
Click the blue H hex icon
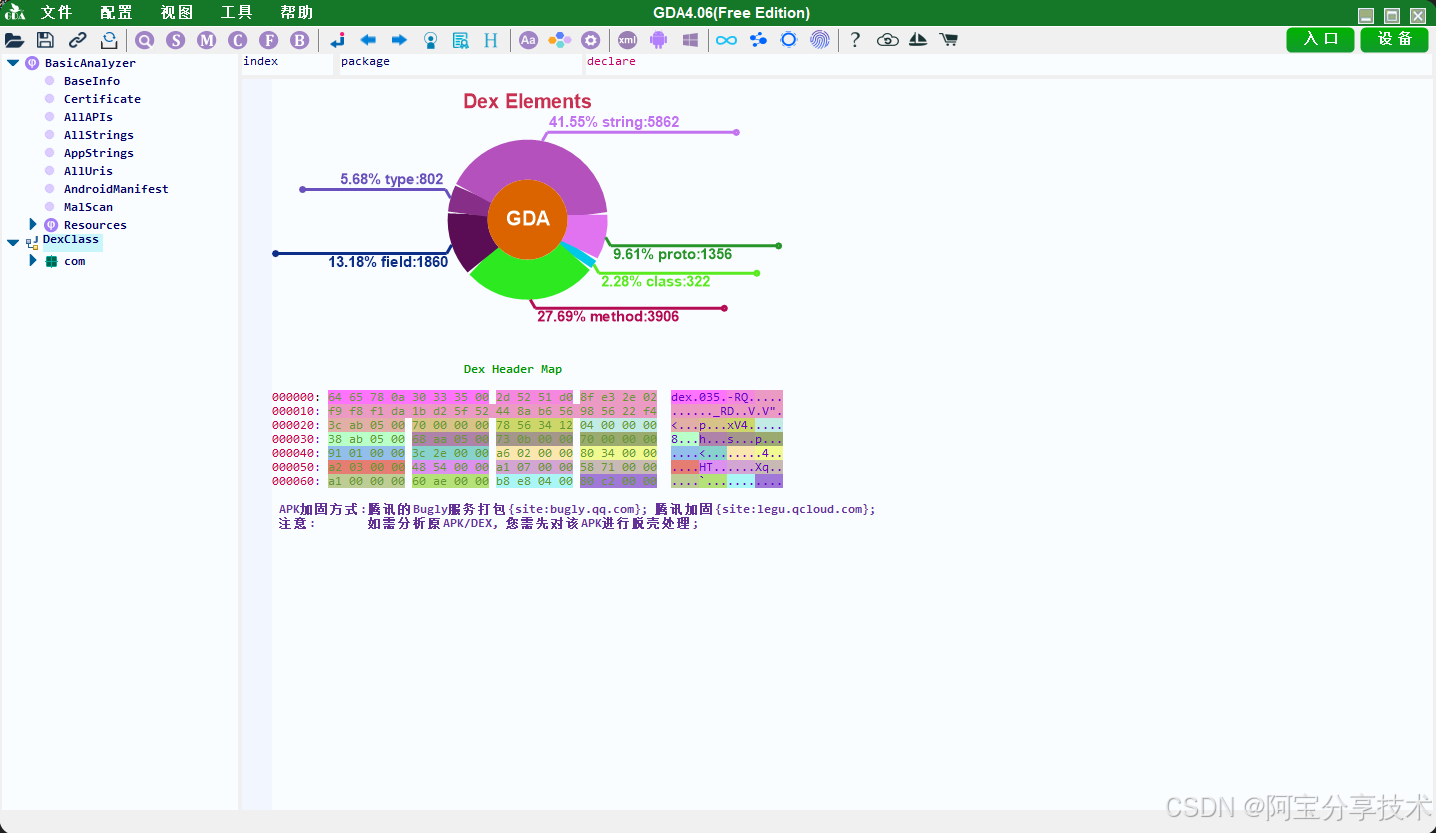click(x=491, y=40)
